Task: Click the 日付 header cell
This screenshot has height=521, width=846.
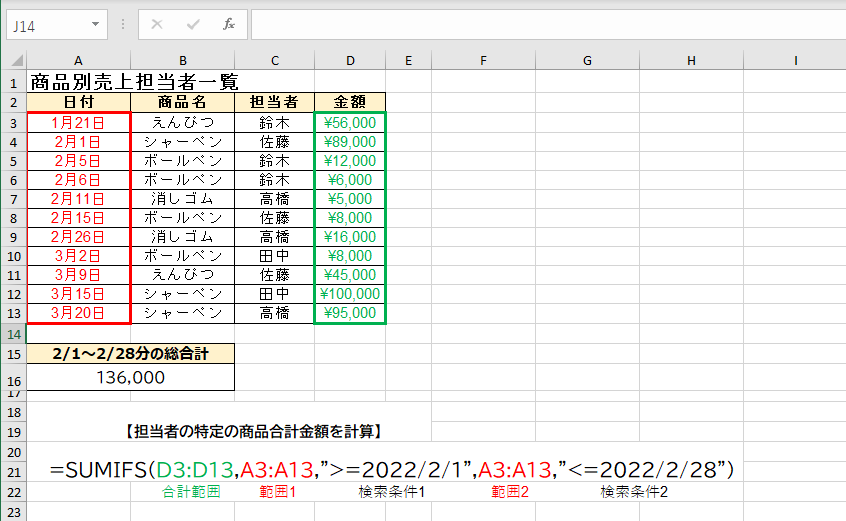Action: click(x=78, y=102)
